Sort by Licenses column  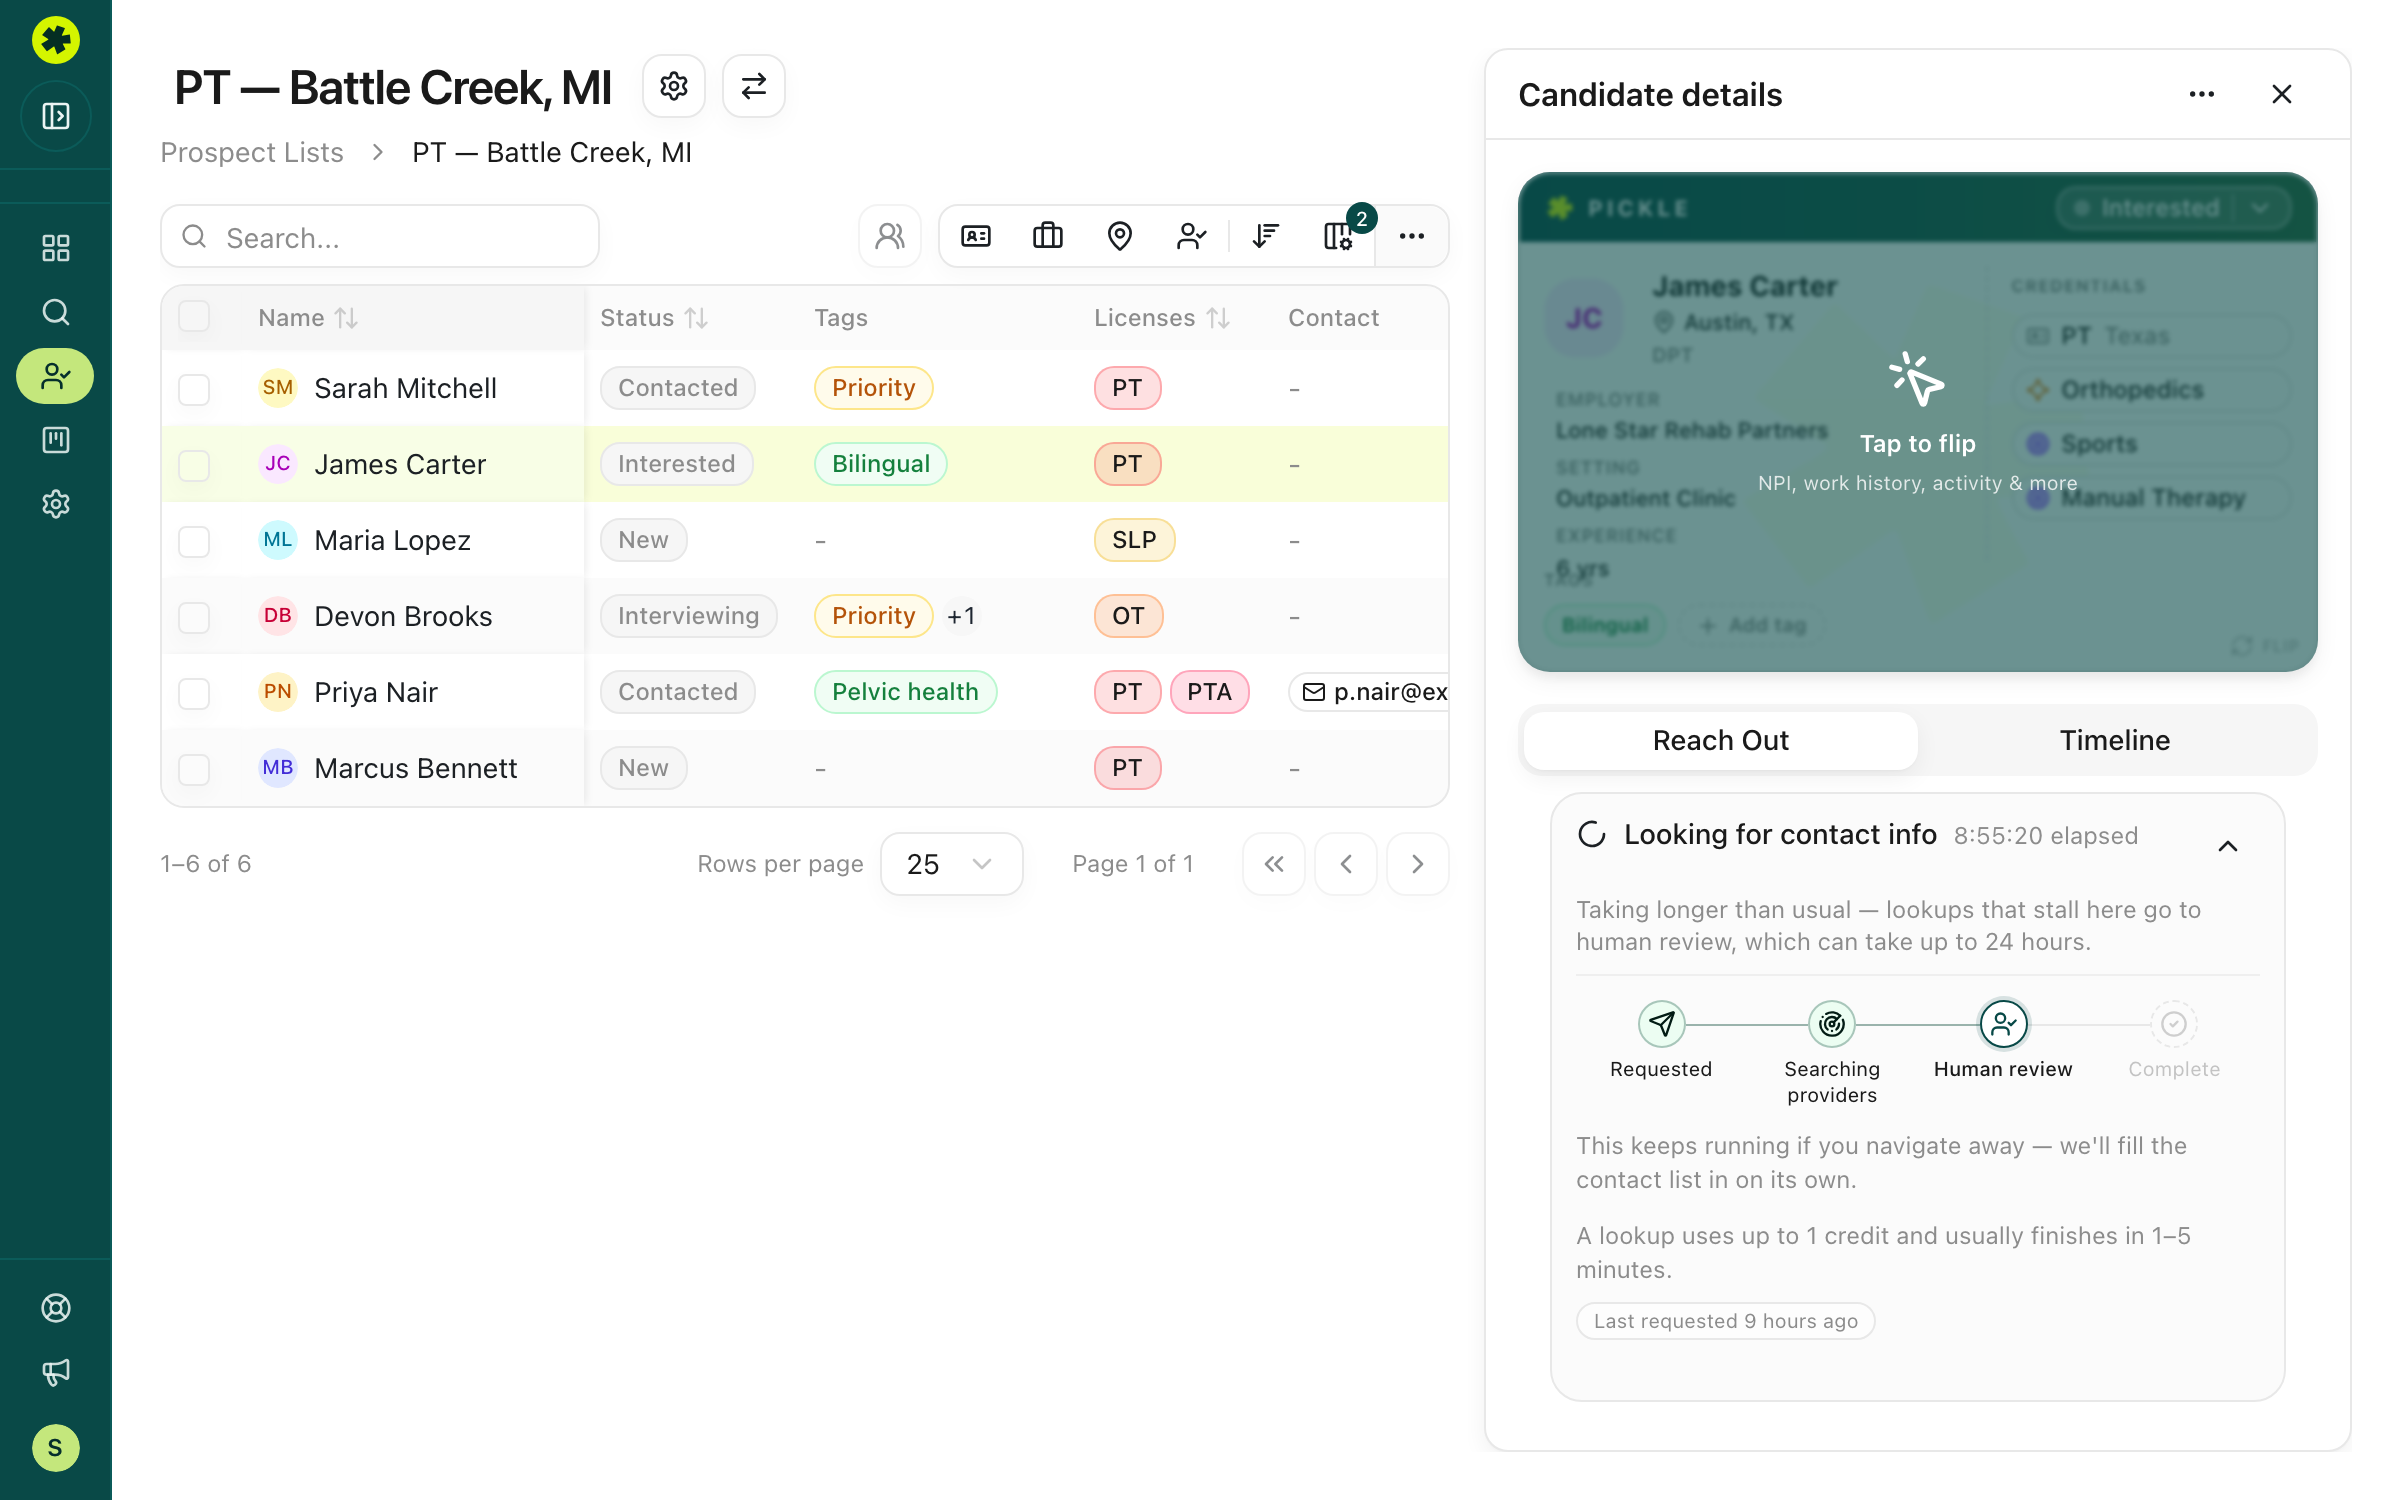coord(1162,318)
